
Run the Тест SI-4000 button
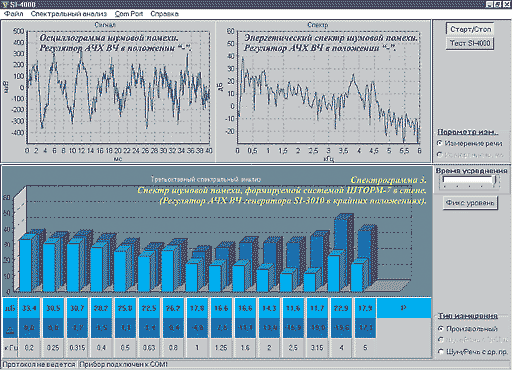tap(470, 43)
